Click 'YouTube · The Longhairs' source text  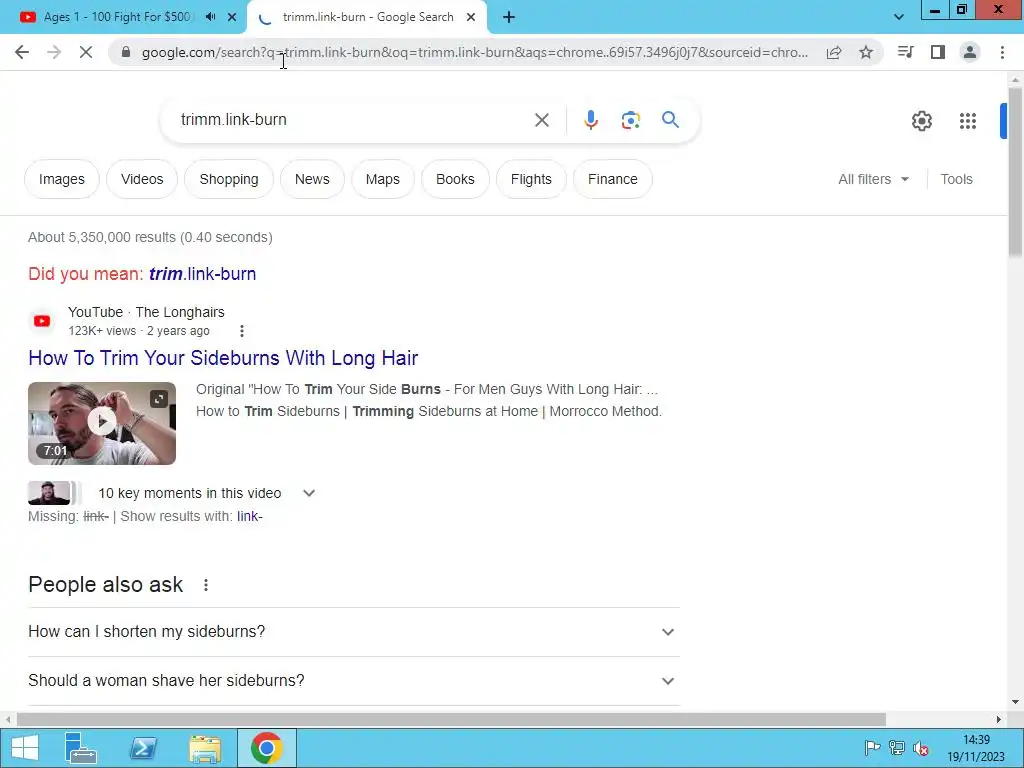pyautogui.click(x=146, y=312)
